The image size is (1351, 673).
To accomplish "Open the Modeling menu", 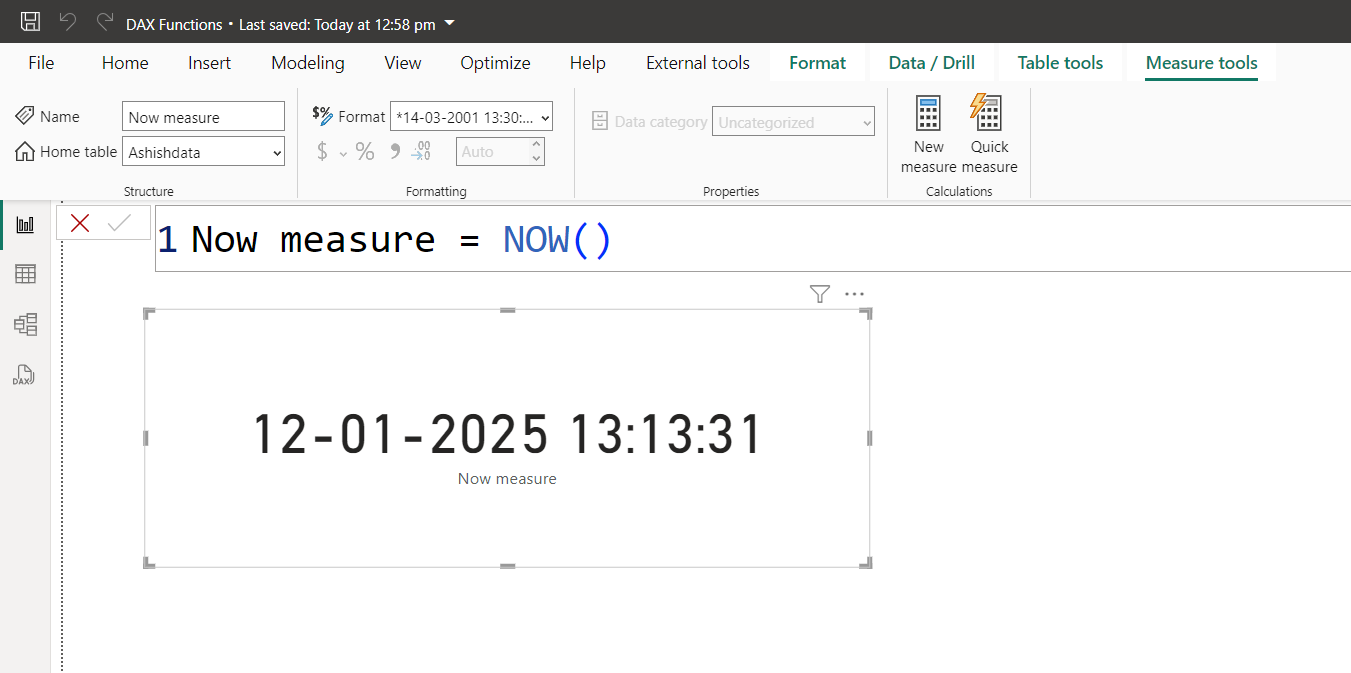I will point(307,62).
